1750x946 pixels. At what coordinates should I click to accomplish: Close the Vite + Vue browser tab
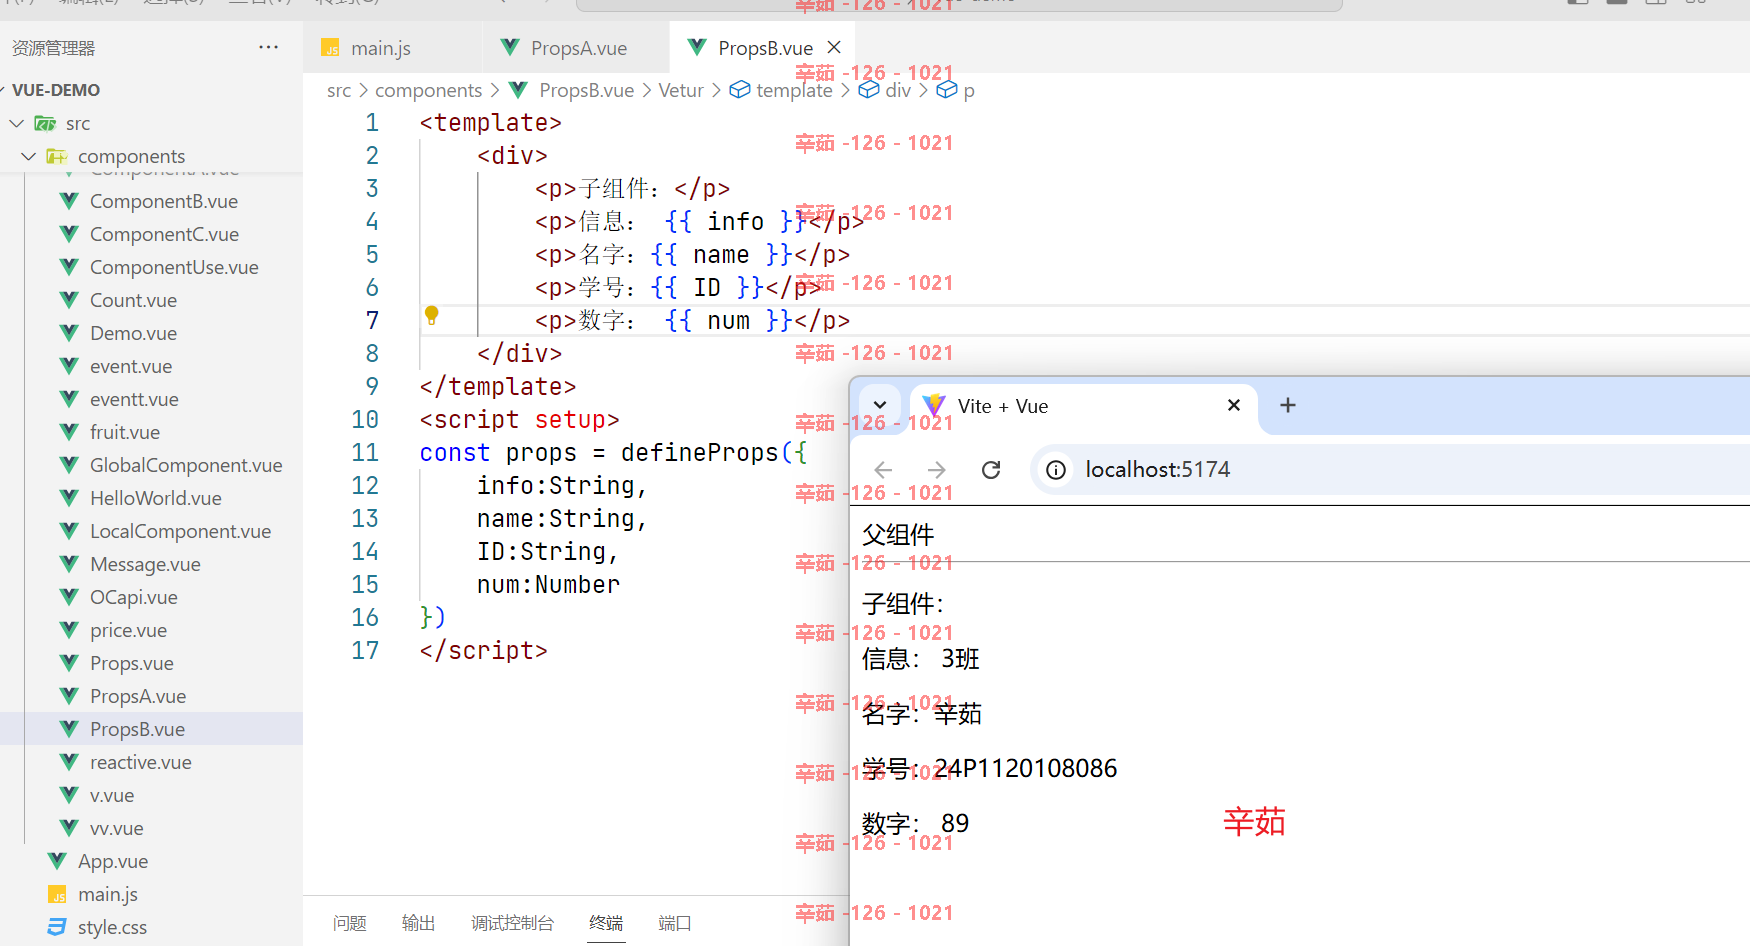click(x=1234, y=405)
